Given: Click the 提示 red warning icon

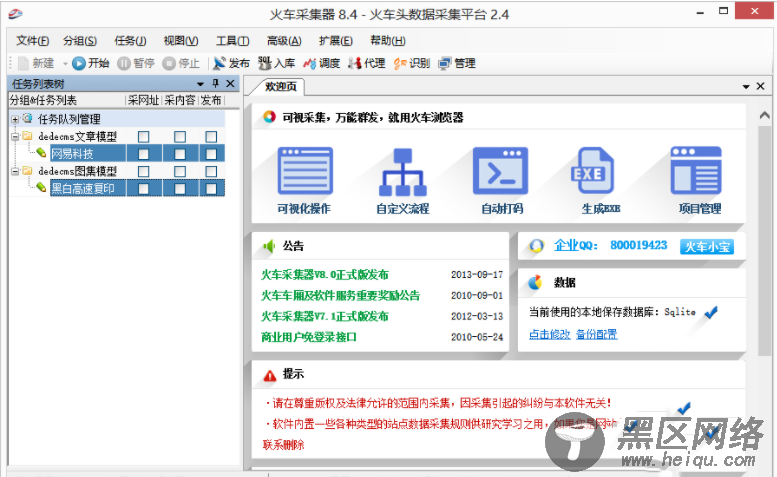Looking at the screenshot, I should point(270,375).
